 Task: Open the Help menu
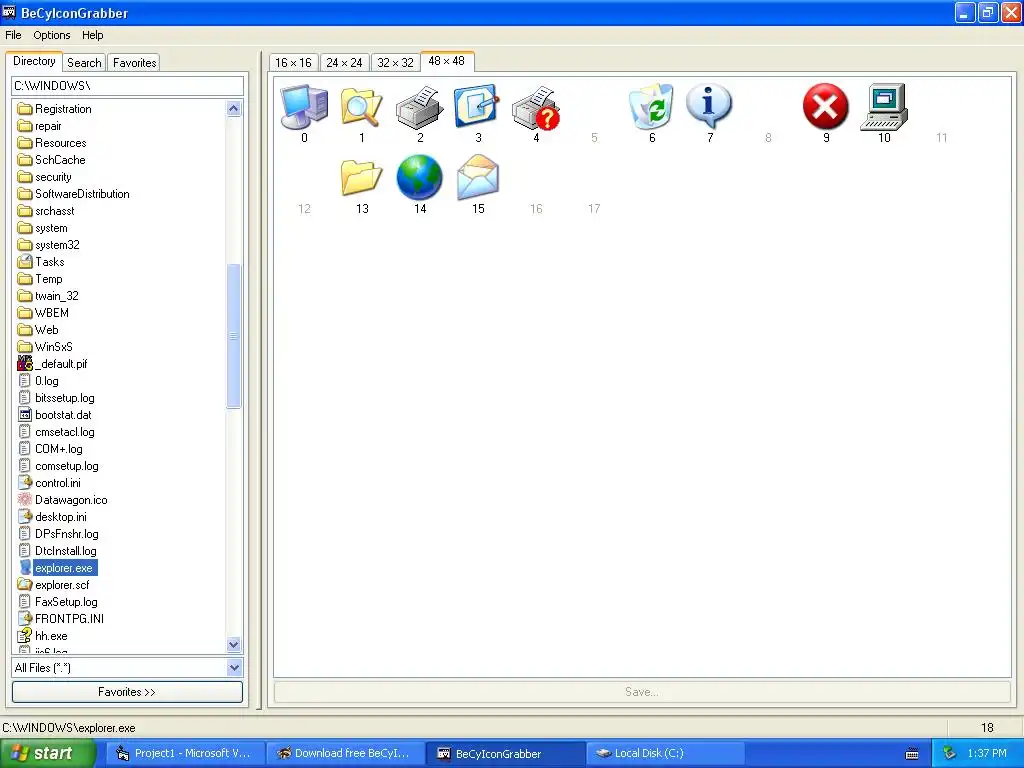(x=92, y=35)
